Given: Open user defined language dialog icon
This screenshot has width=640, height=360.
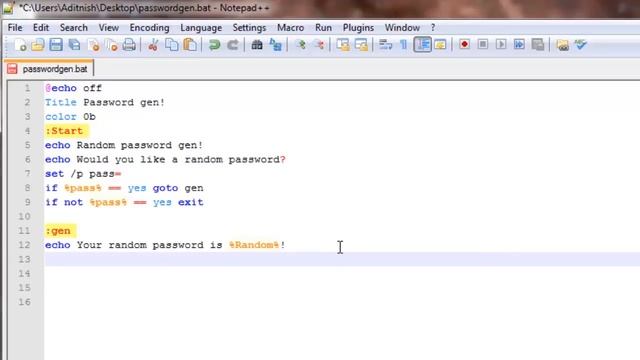Looking at the screenshot, I should point(440,45).
